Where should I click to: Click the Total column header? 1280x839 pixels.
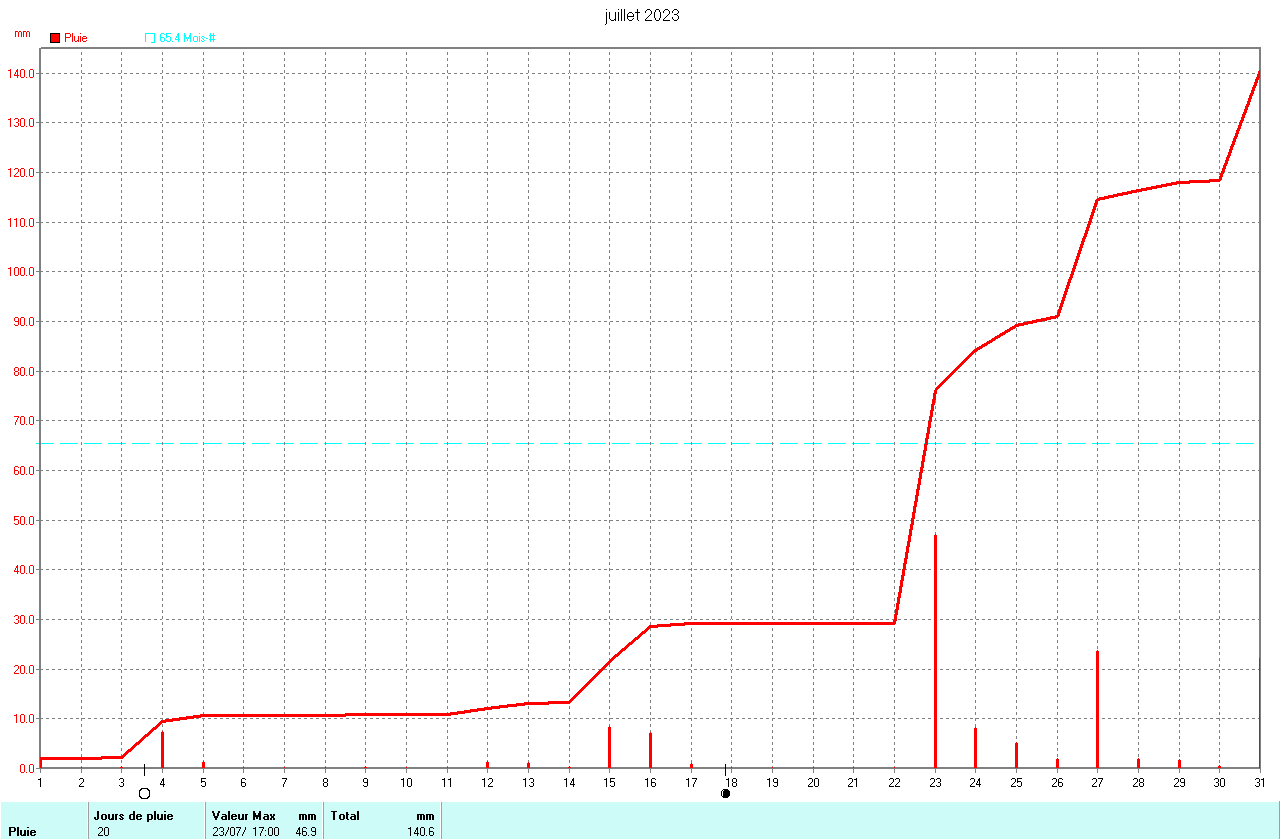pos(345,816)
